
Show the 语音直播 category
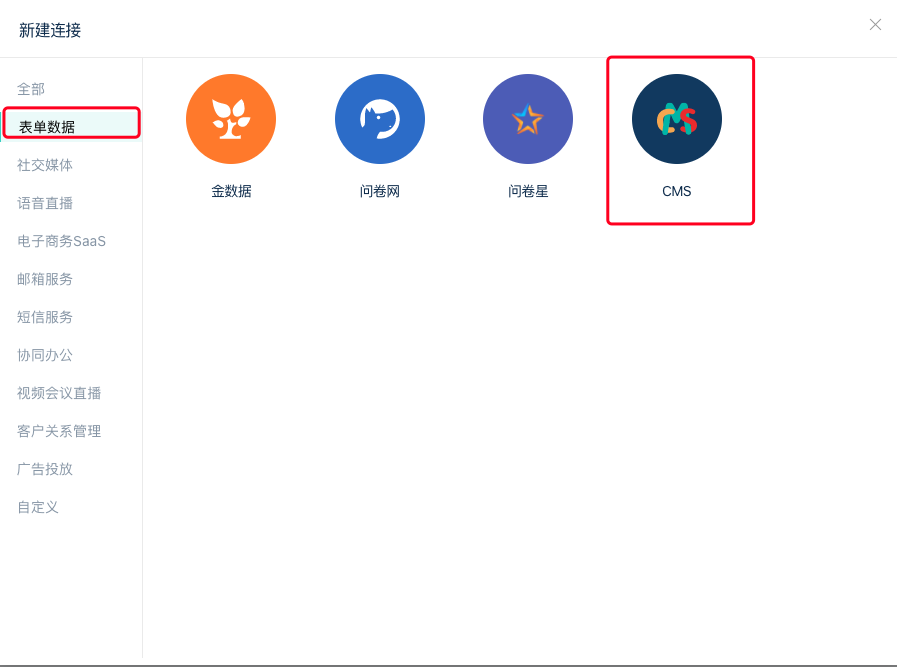point(45,203)
